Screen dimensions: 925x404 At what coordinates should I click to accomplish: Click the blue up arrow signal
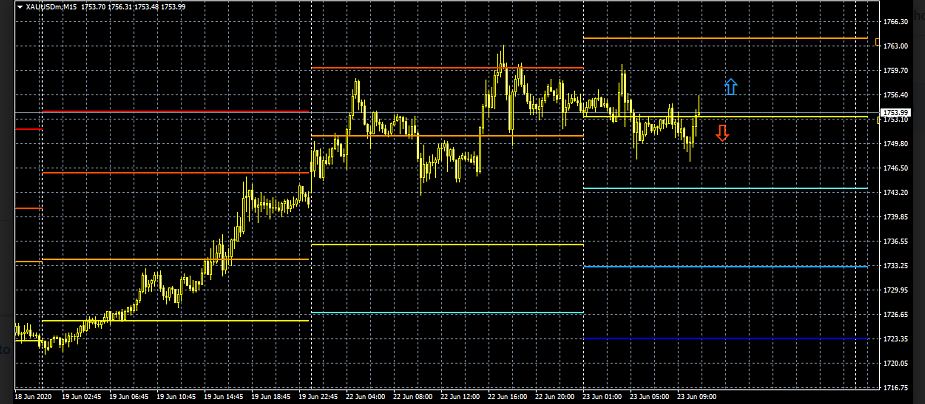731,87
